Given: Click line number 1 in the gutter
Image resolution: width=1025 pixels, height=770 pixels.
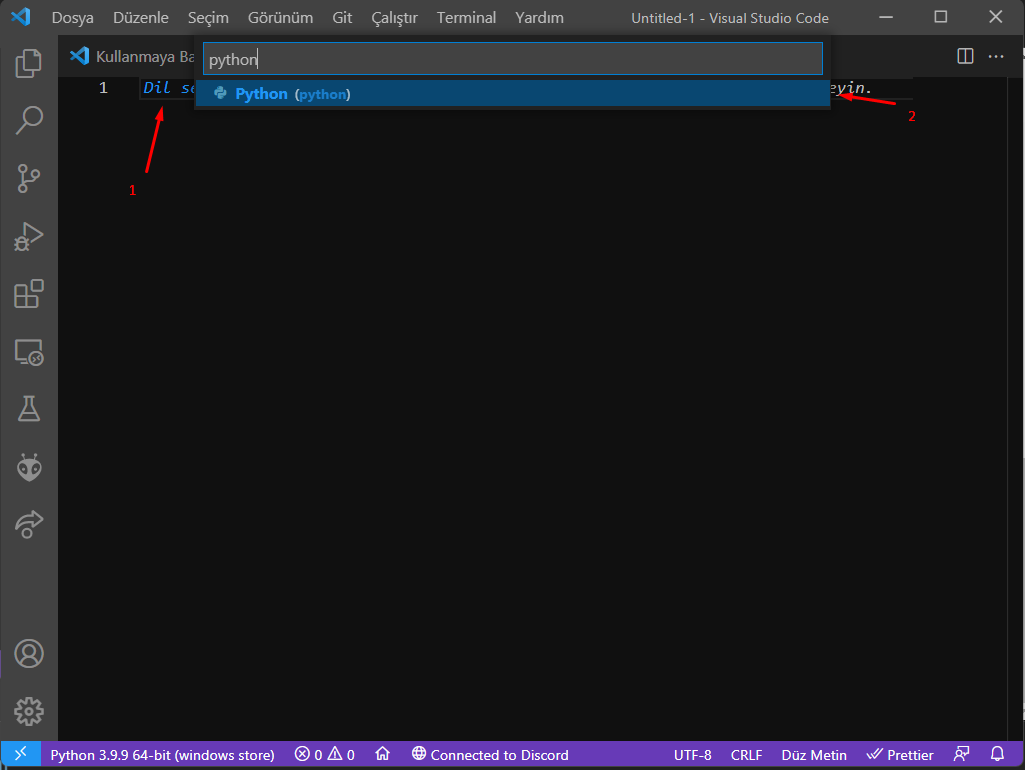Looking at the screenshot, I should click(x=103, y=88).
